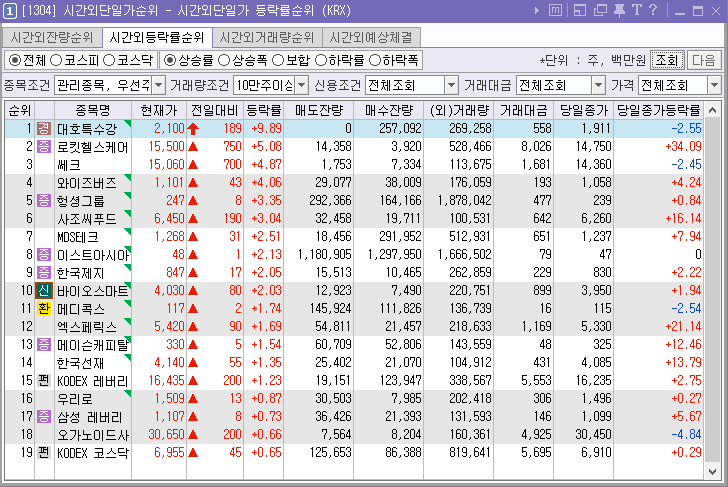Open help with the question mark icon
Image resolution: width=728 pixels, height=487 pixels.
click(653, 10)
